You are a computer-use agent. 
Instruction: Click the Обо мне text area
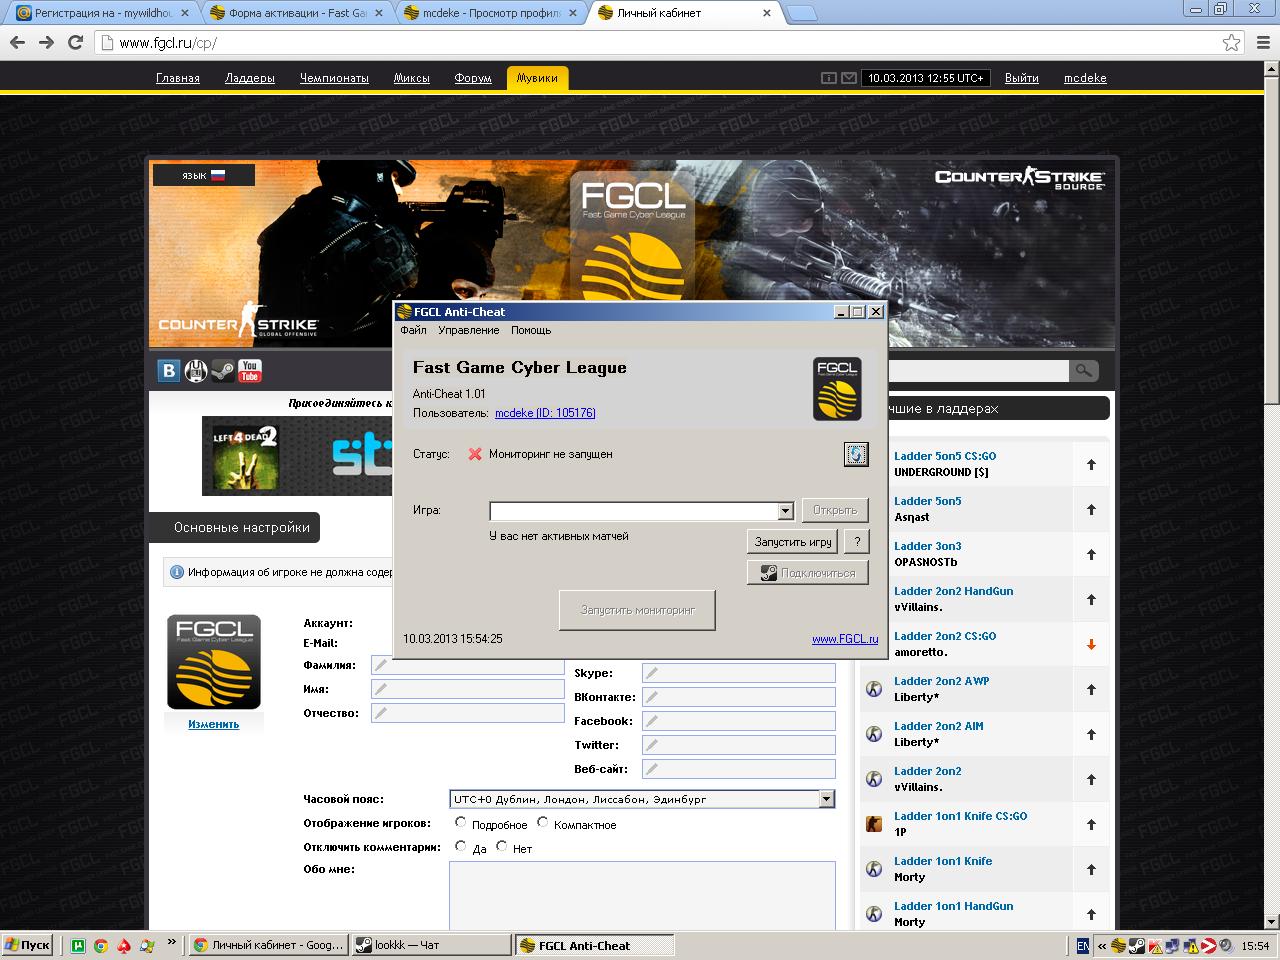pos(642,895)
